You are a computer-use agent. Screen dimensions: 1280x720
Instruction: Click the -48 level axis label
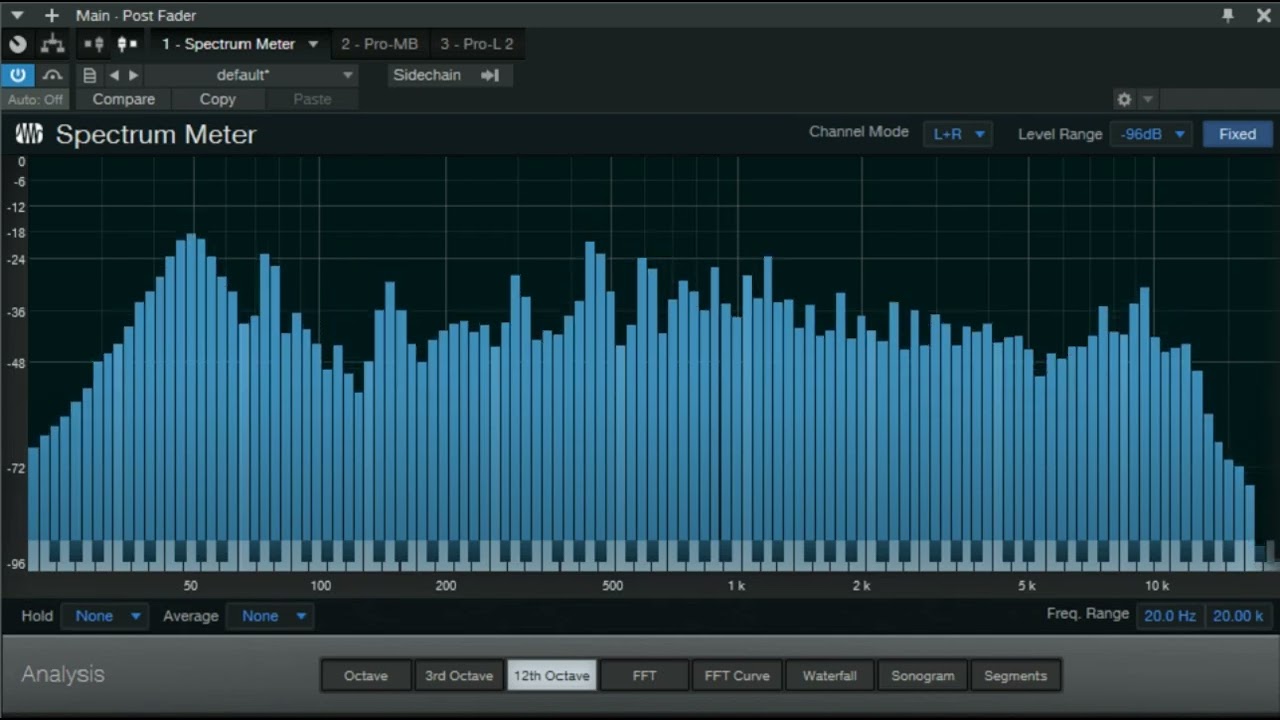[x=15, y=363]
